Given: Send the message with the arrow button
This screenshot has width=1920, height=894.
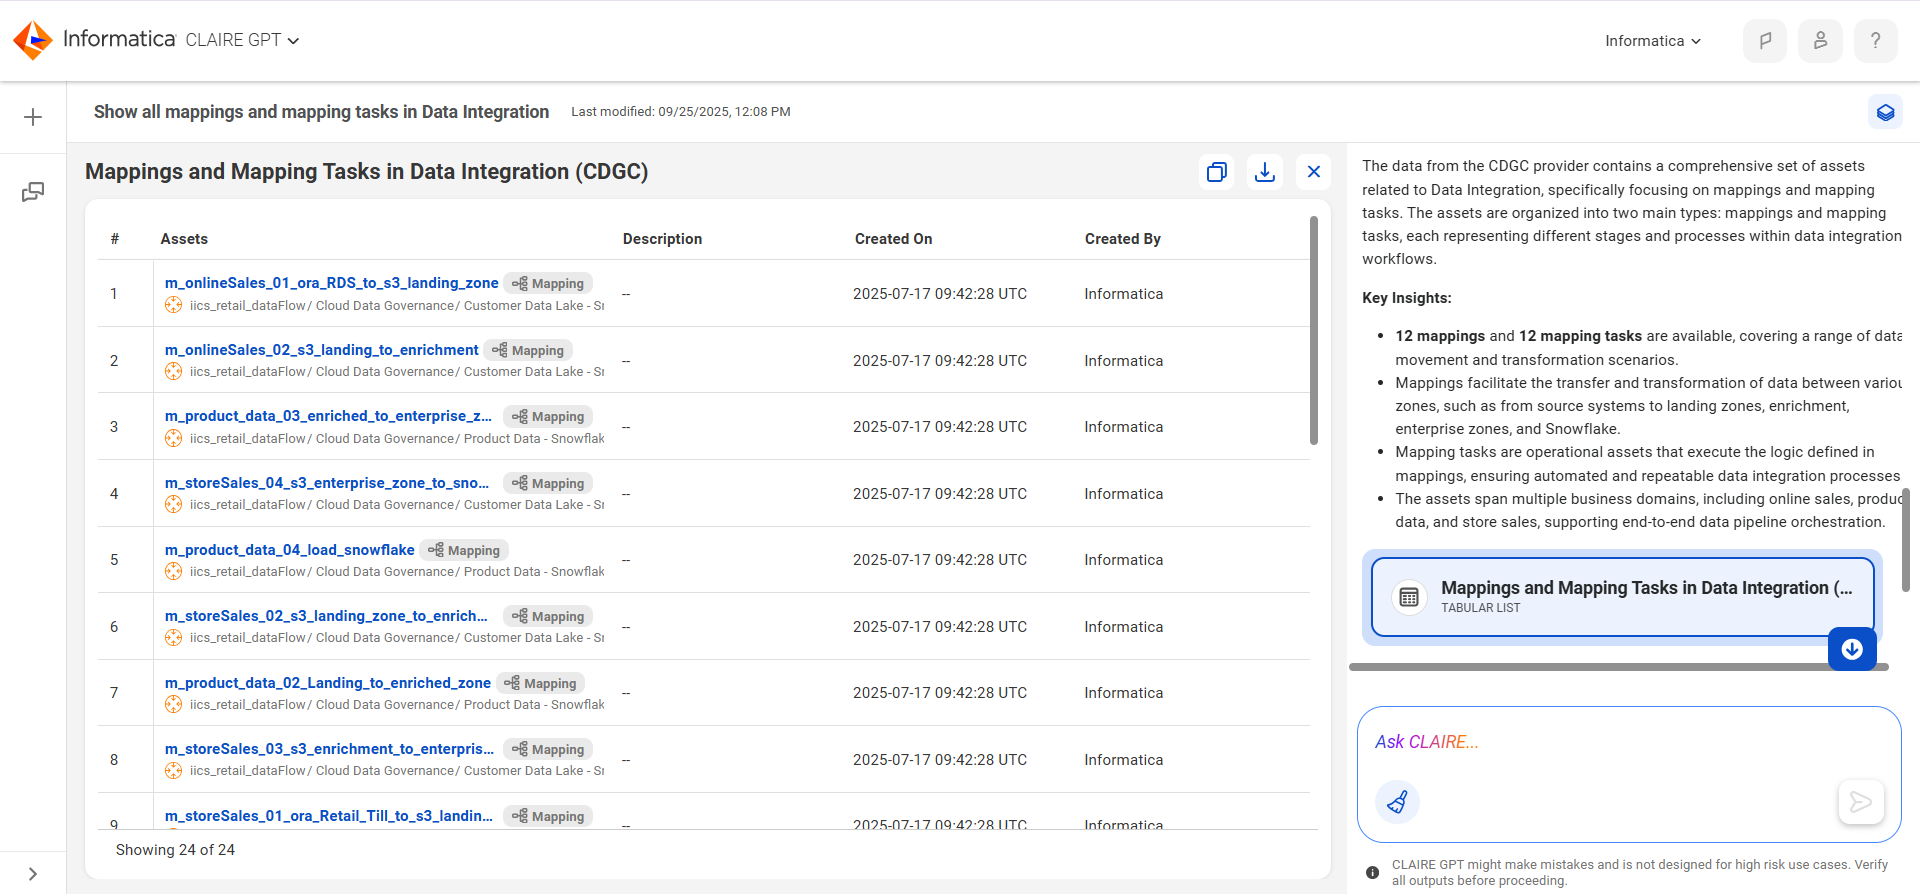Looking at the screenshot, I should click(1861, 802).
